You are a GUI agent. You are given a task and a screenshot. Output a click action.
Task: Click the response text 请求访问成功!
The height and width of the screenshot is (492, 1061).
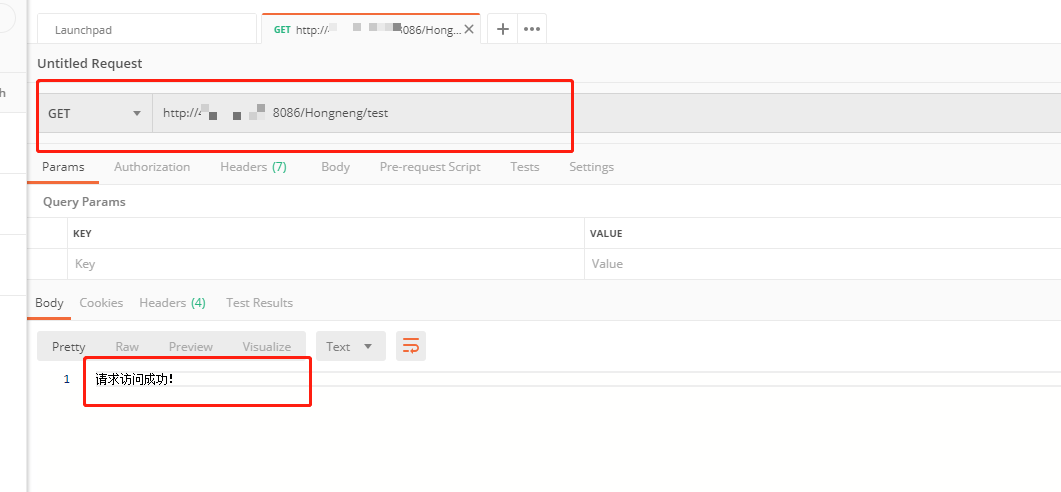pyautogui.click(x=134, y=379)
